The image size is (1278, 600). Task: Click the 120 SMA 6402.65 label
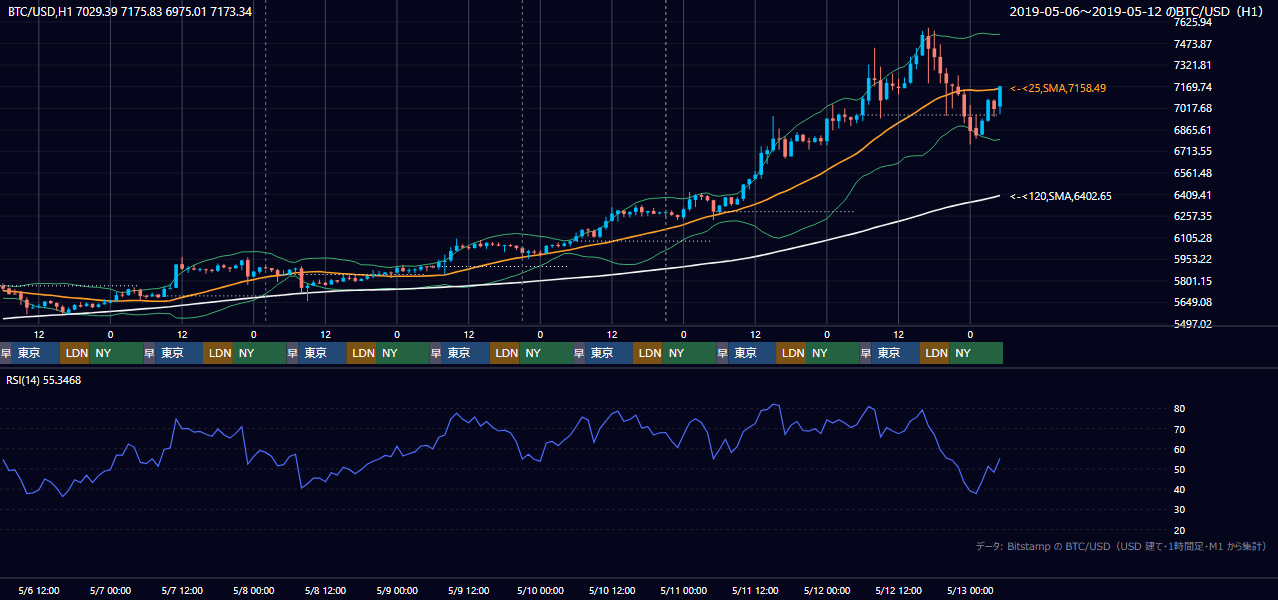tap(1061, 196)
